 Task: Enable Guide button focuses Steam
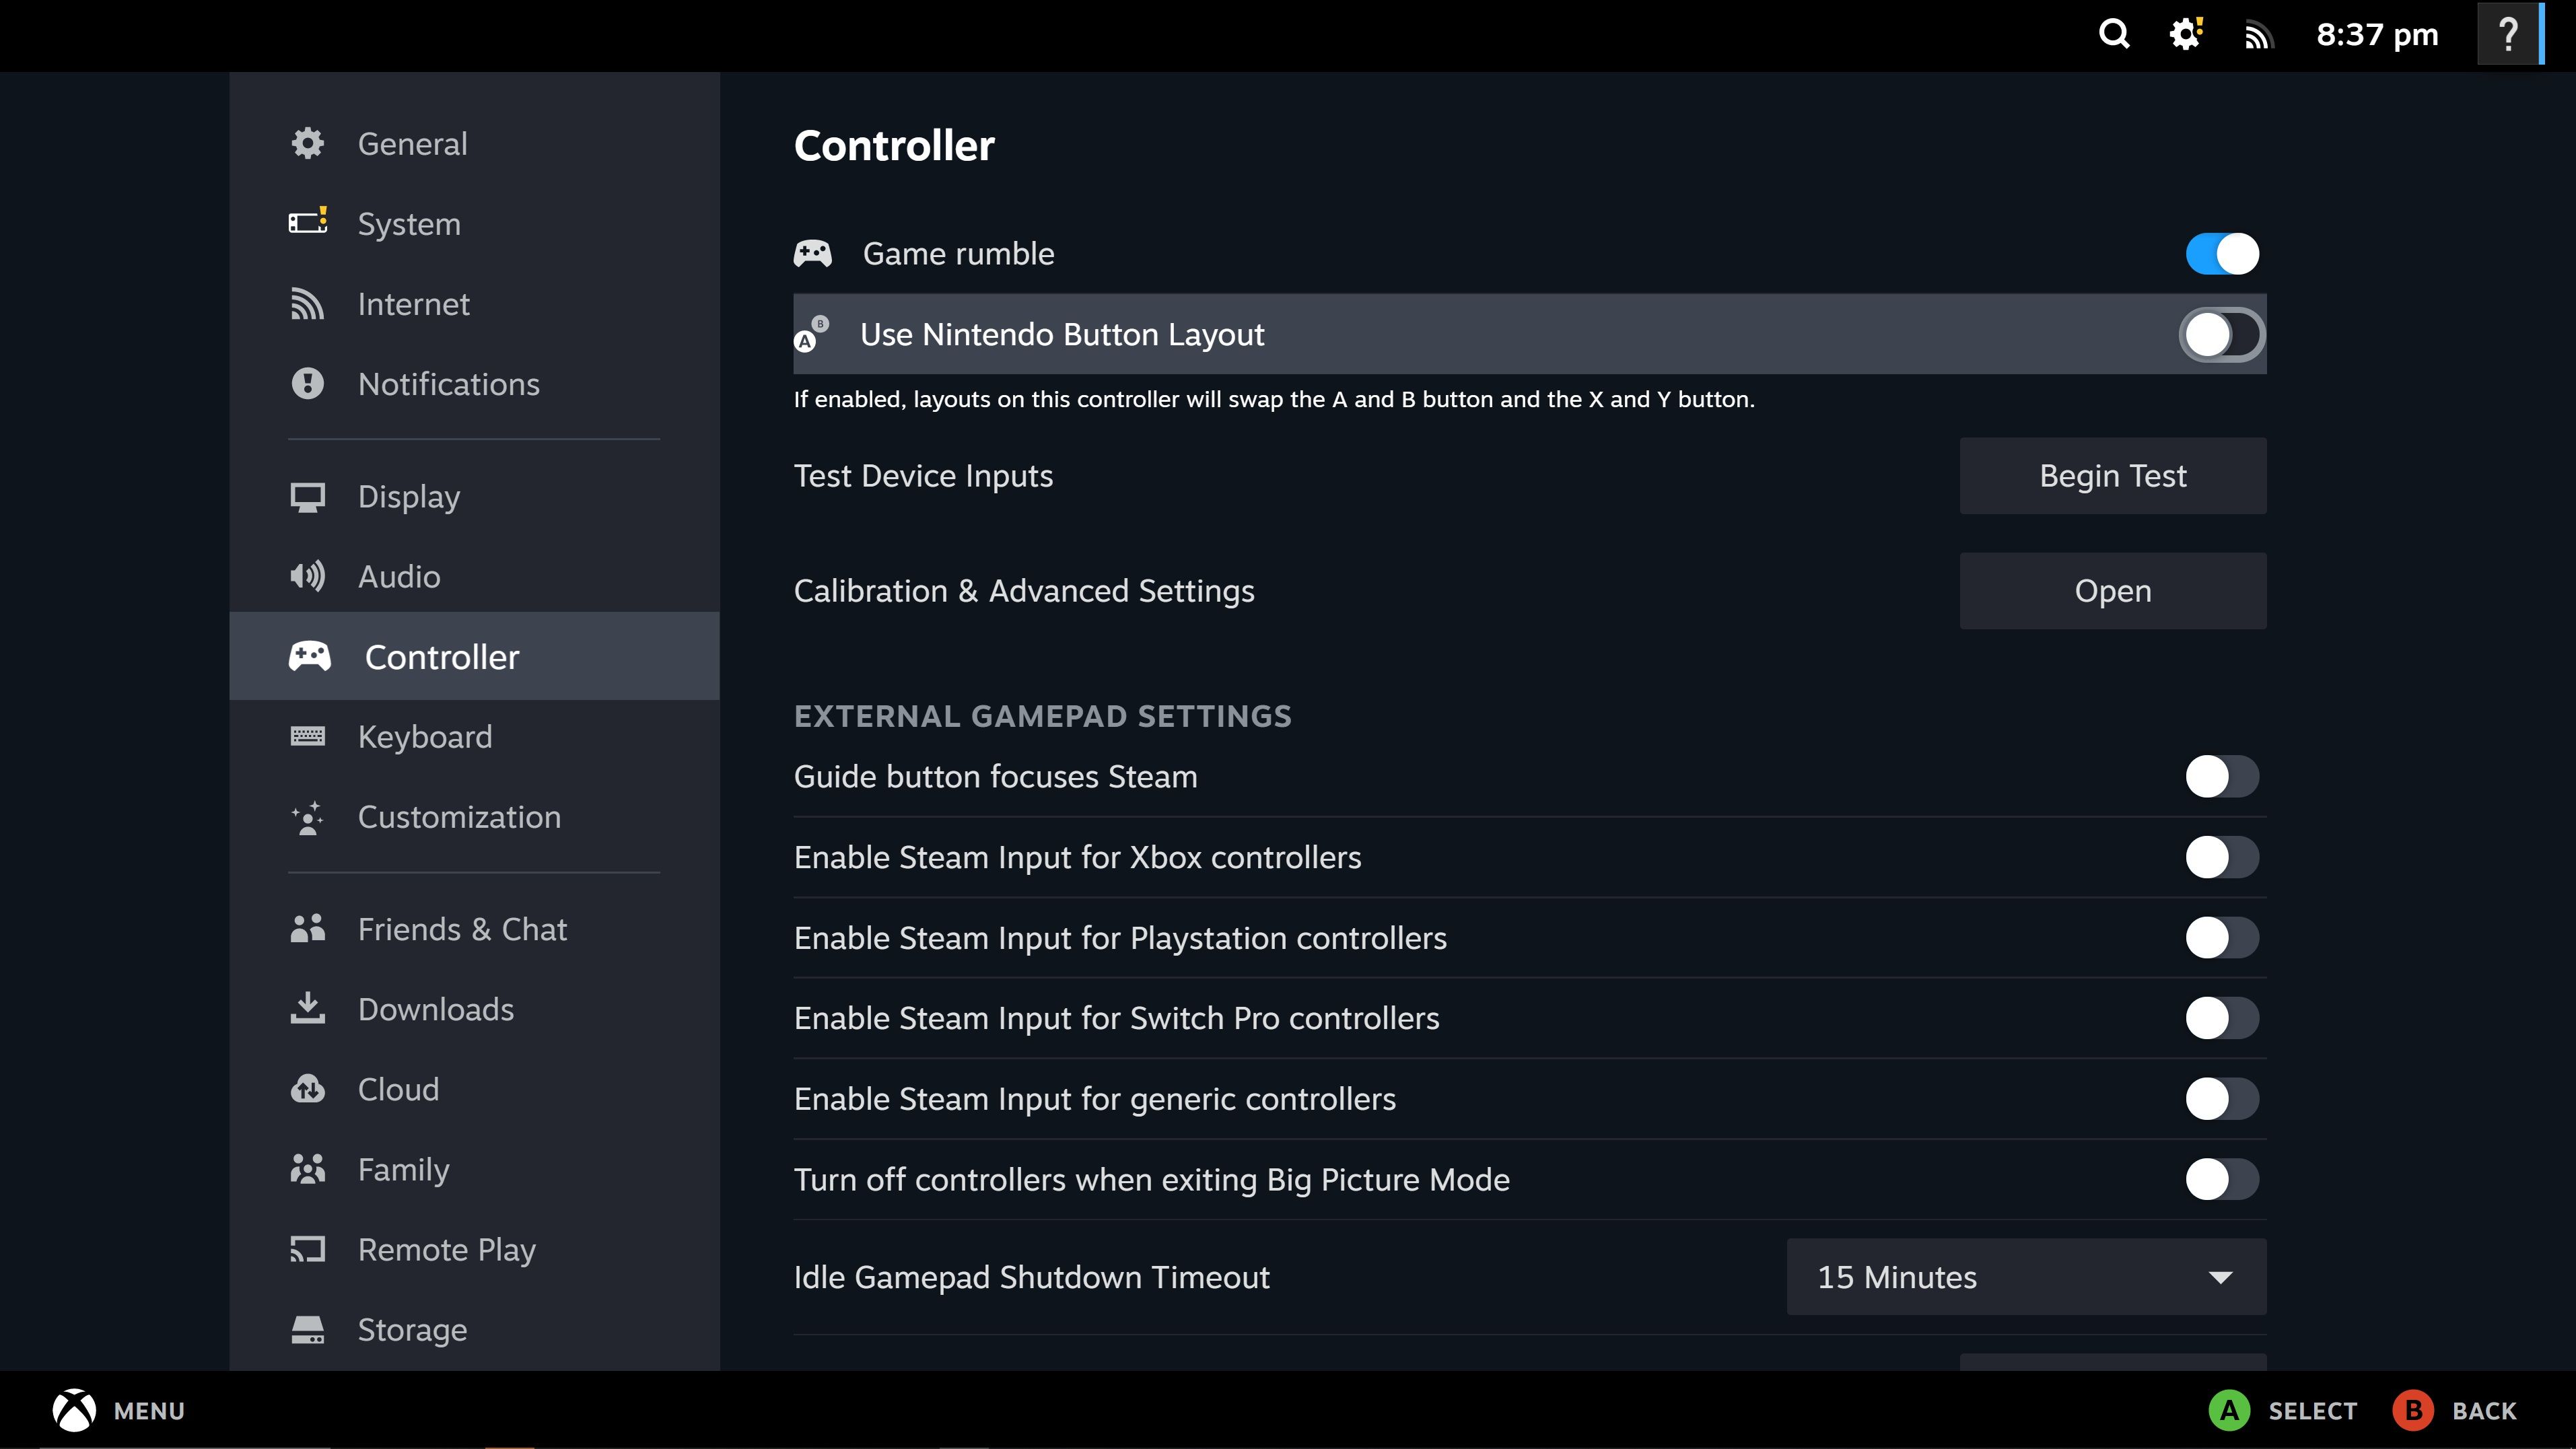pos(2221,776)
